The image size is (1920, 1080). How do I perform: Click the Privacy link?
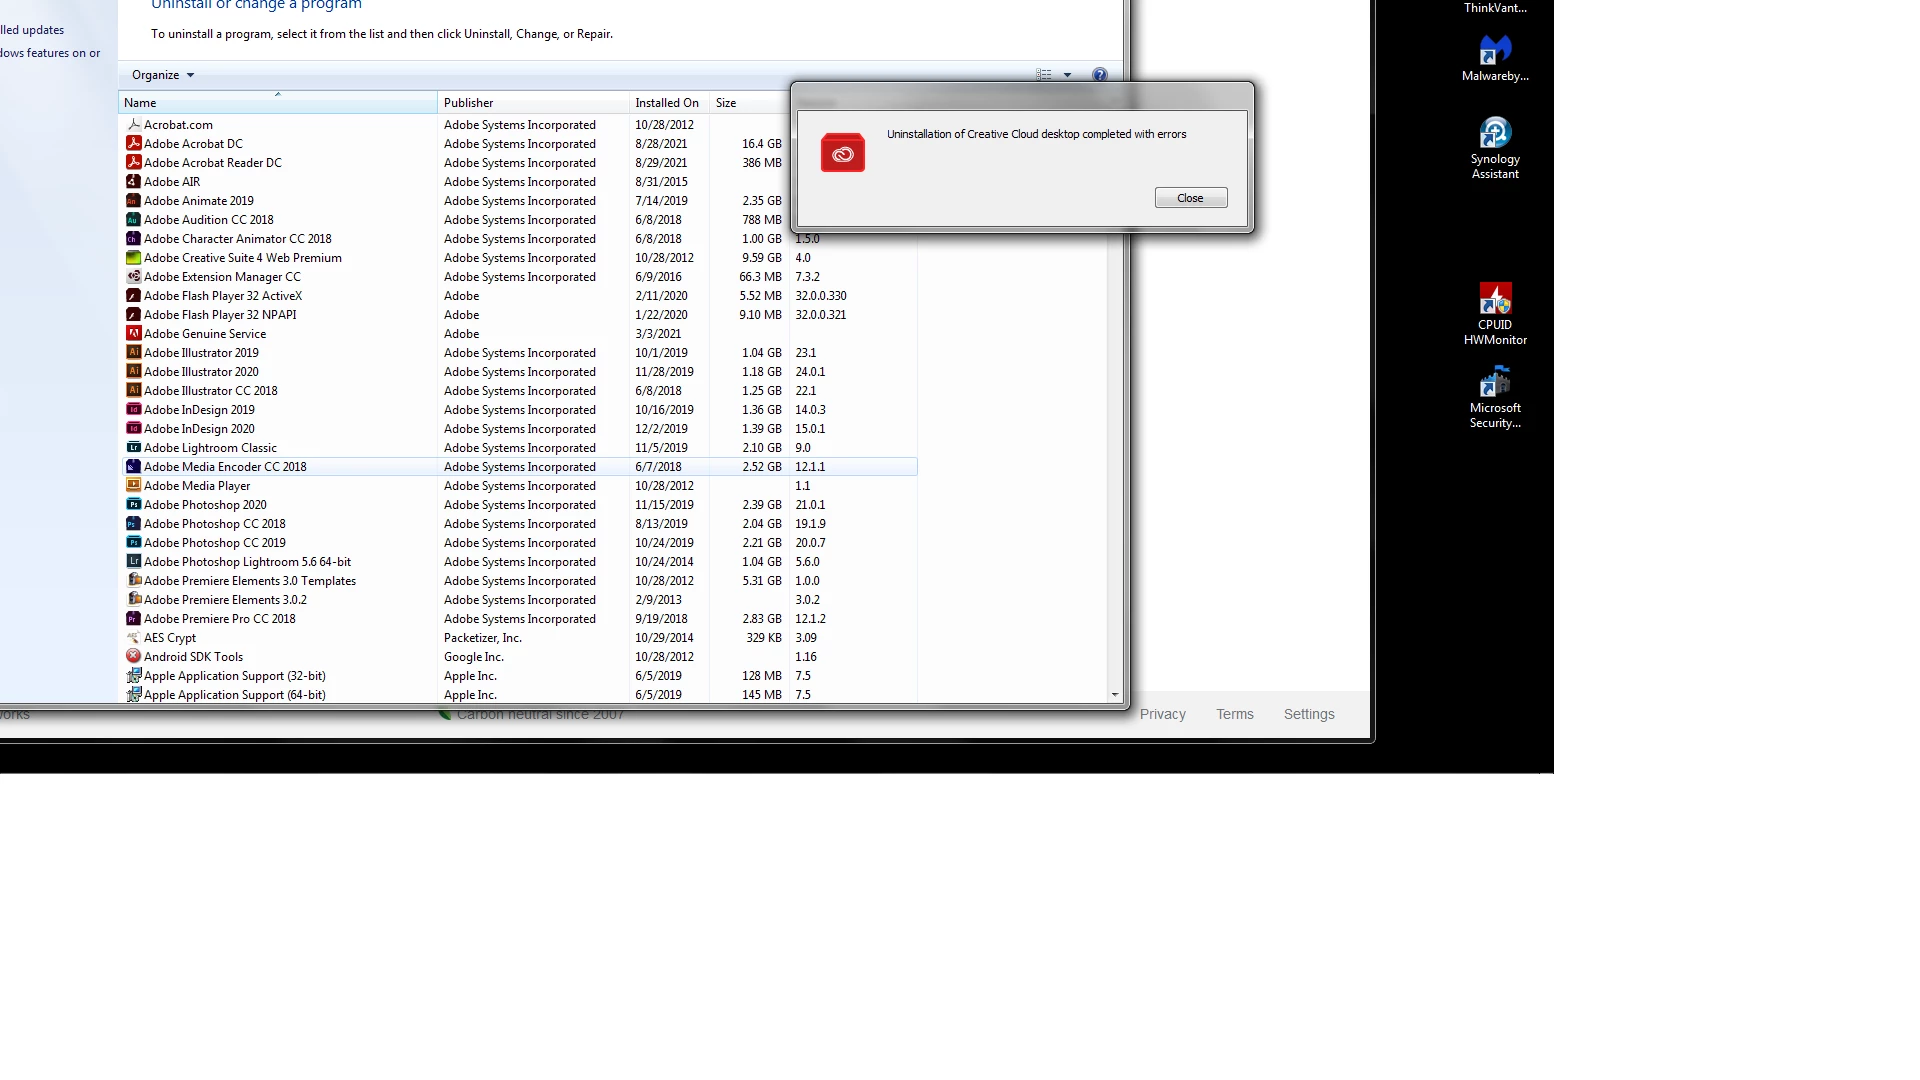(x=1162, y=714)
